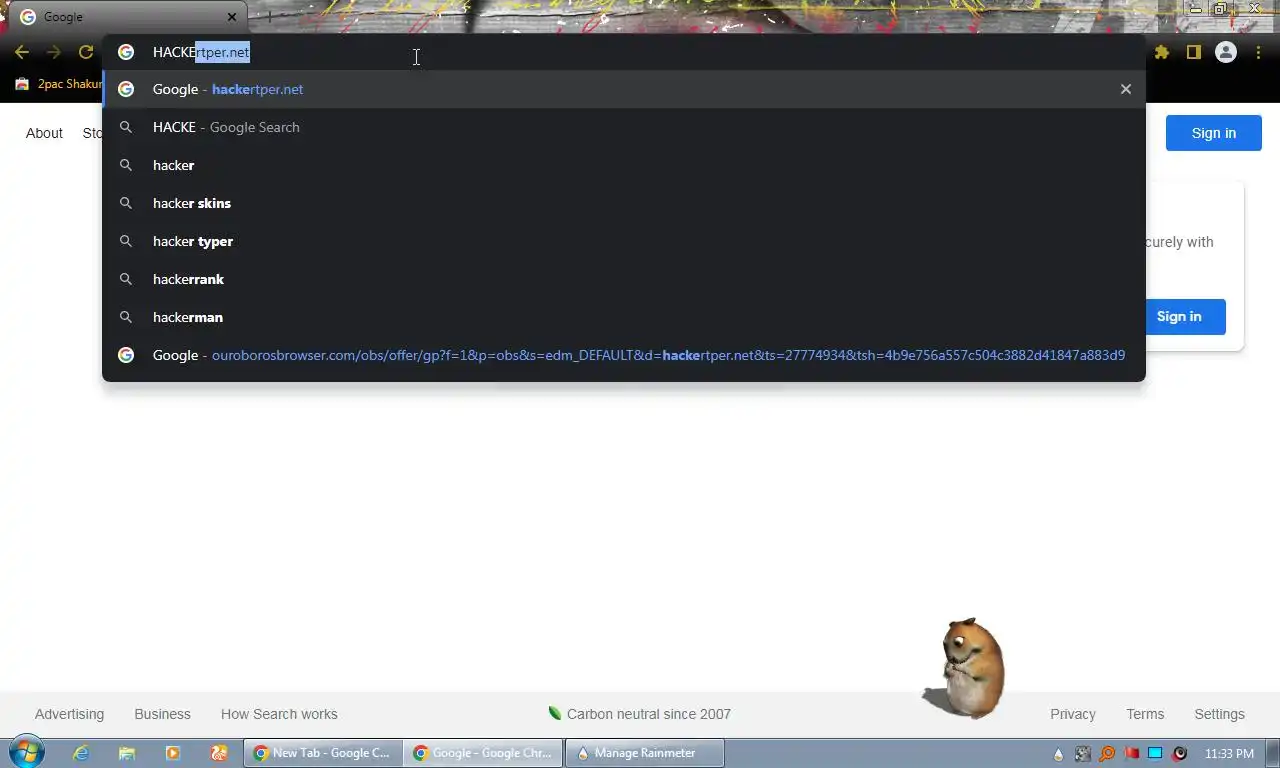This screenshot has height=768, width=1280.
Task: Open the Settings footer menu
Action: click(1219, 714)
